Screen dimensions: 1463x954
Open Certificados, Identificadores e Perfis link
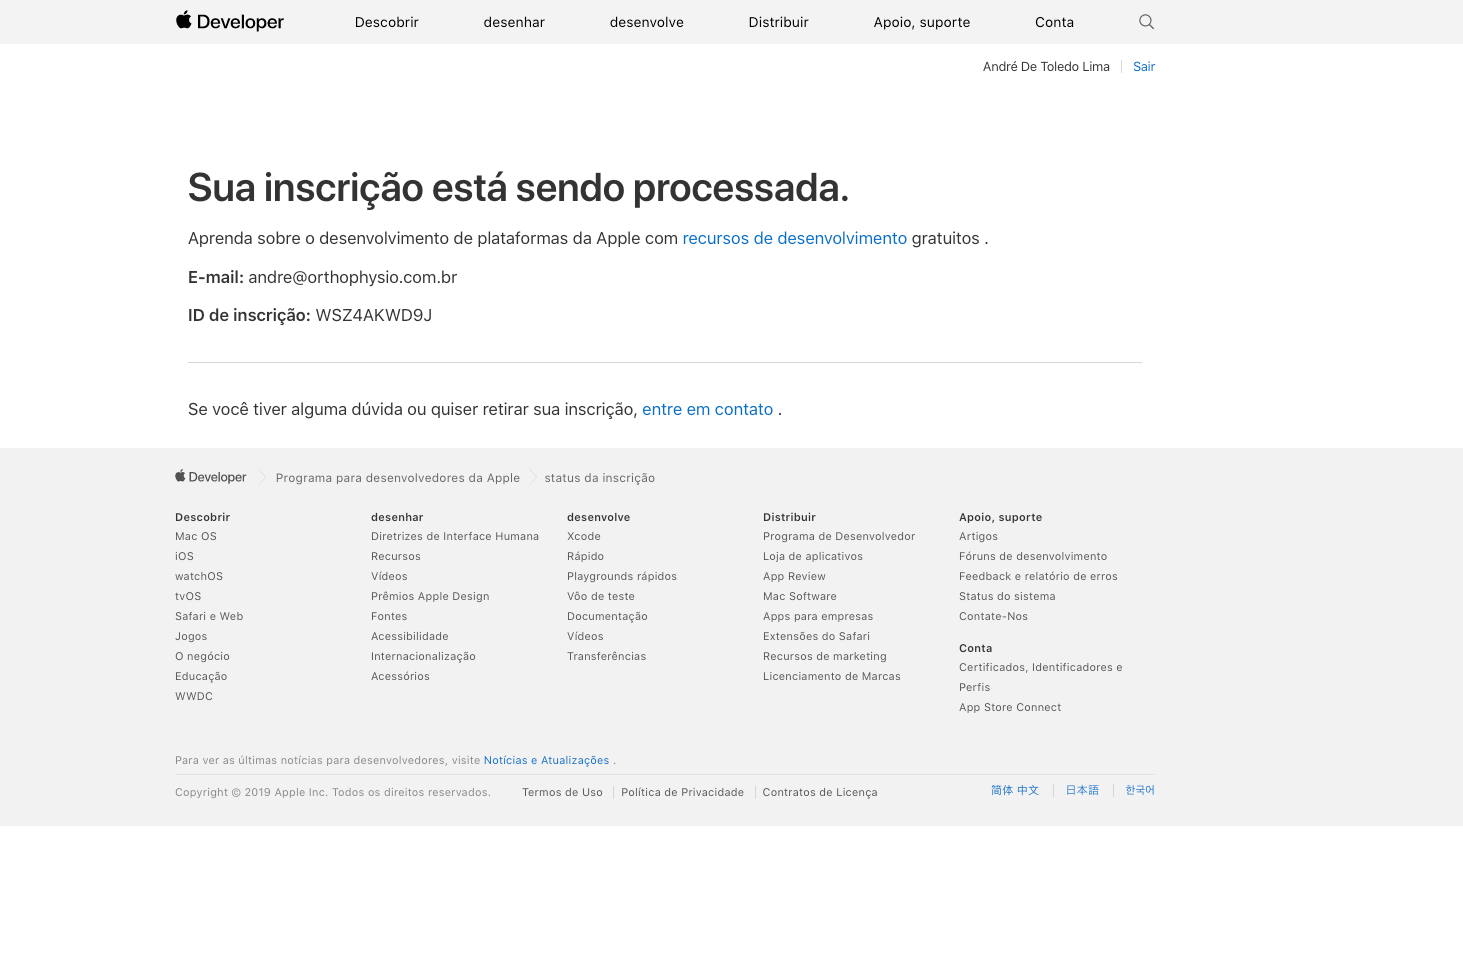(x=1041, y=677)
